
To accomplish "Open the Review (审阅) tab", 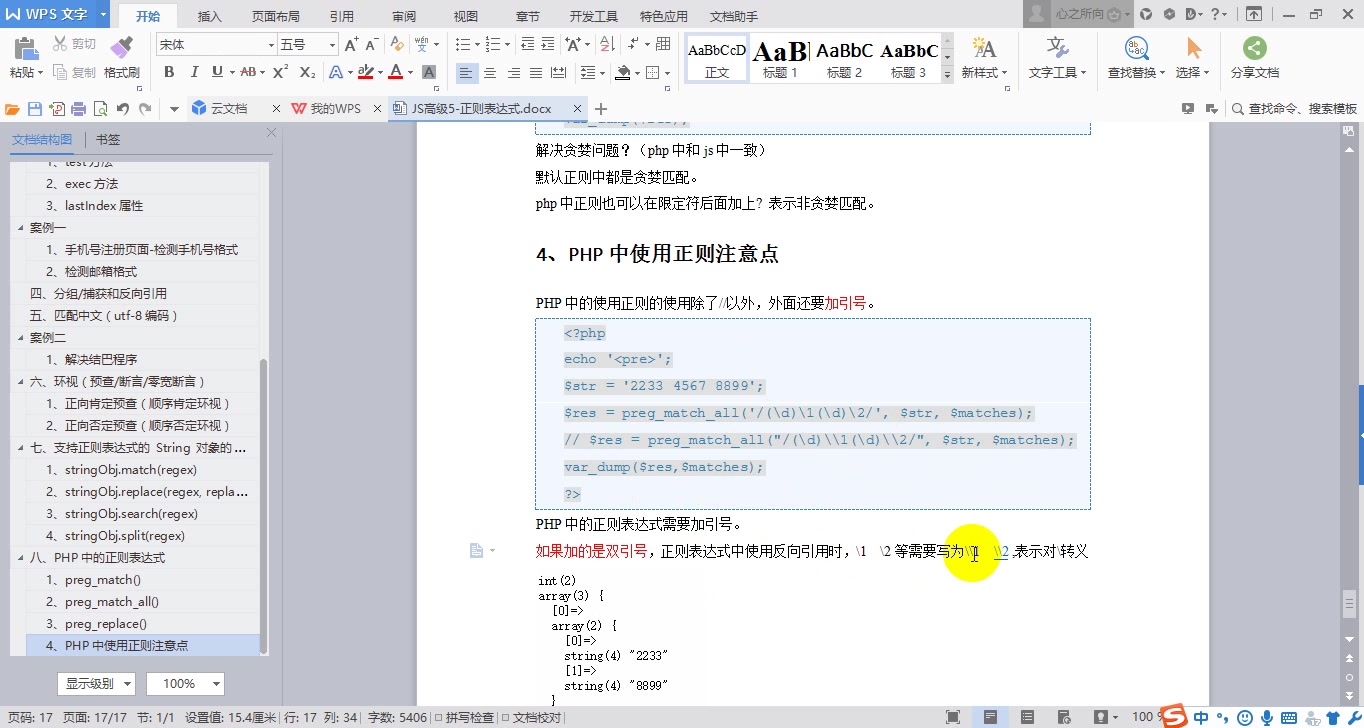I will 404,17.
